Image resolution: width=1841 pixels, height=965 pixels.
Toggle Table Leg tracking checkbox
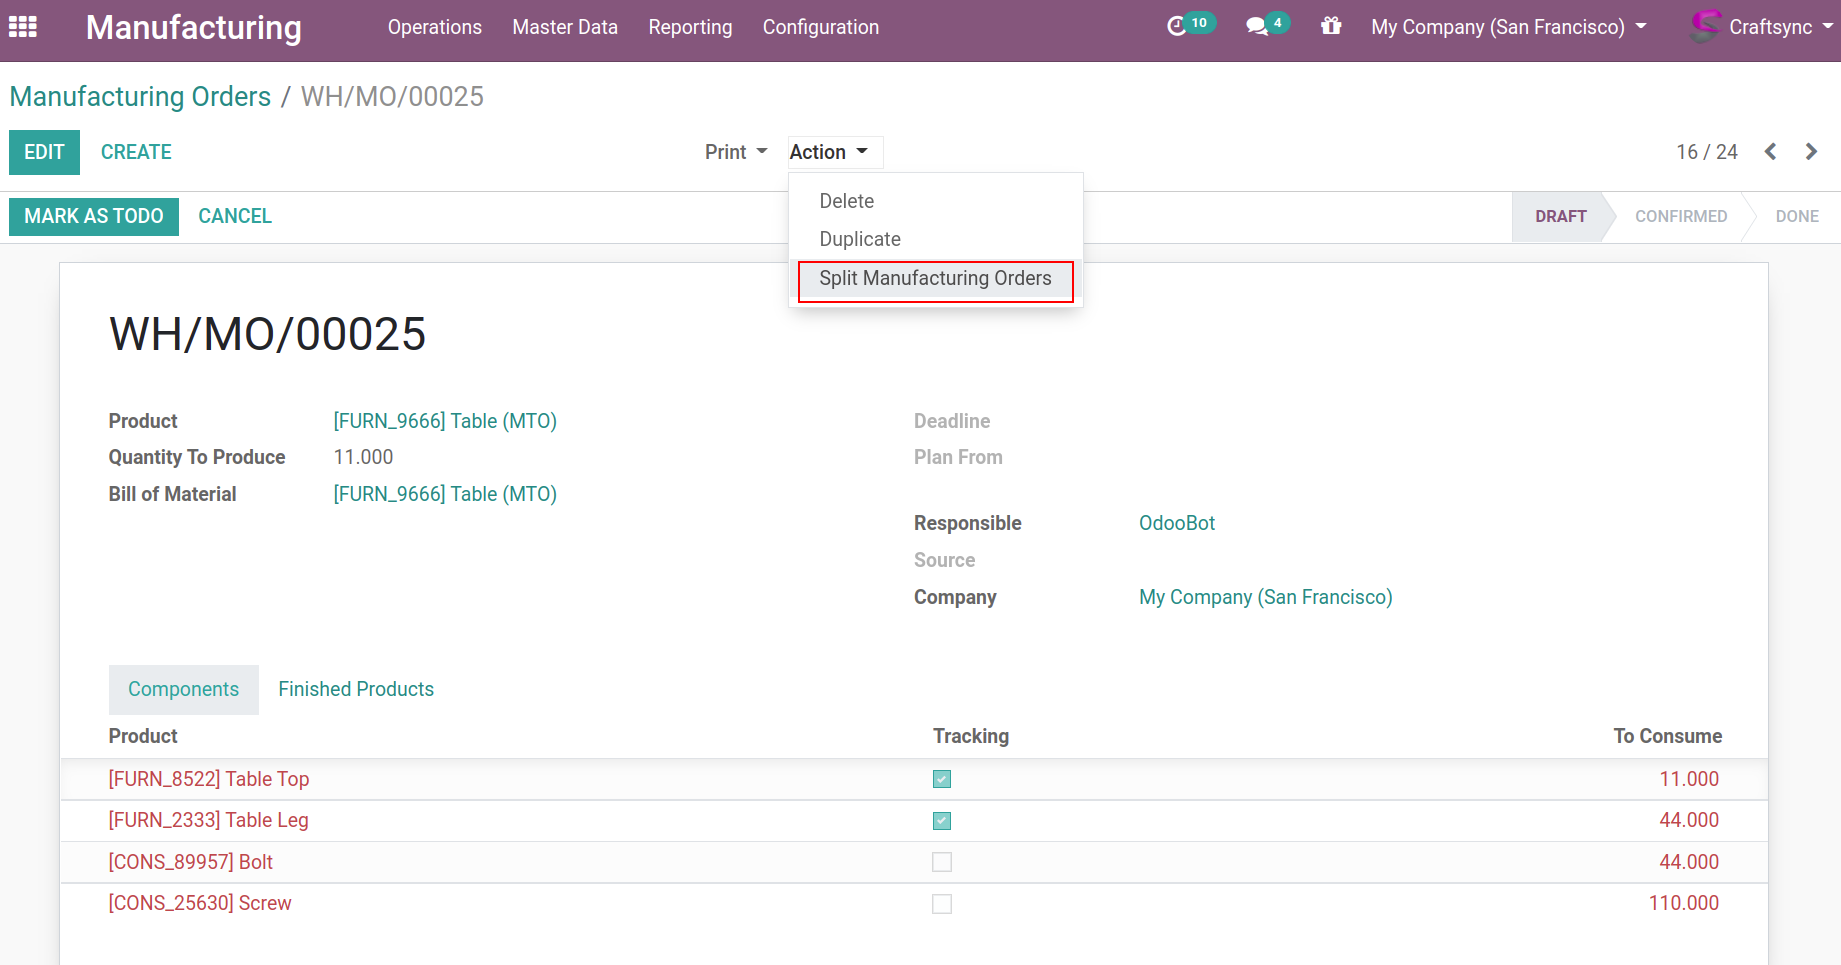(x=942, y=821)
